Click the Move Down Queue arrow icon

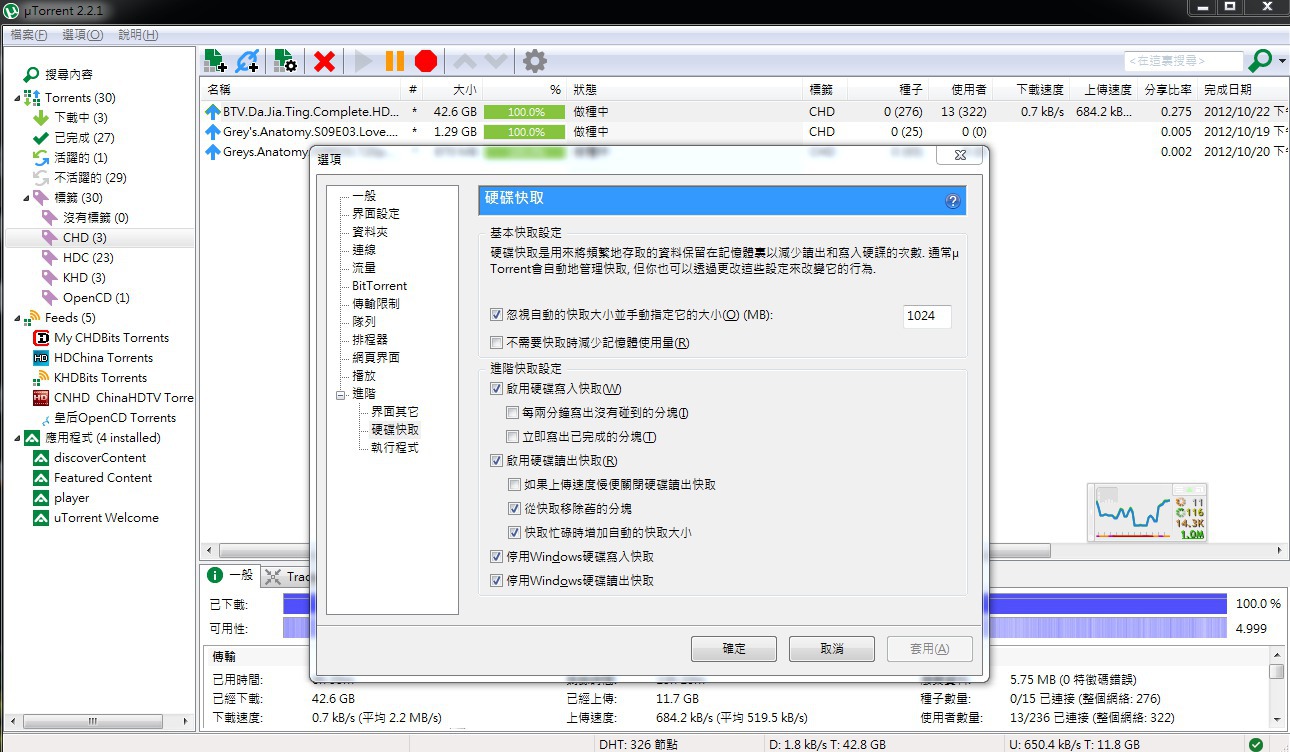[496, 62]
